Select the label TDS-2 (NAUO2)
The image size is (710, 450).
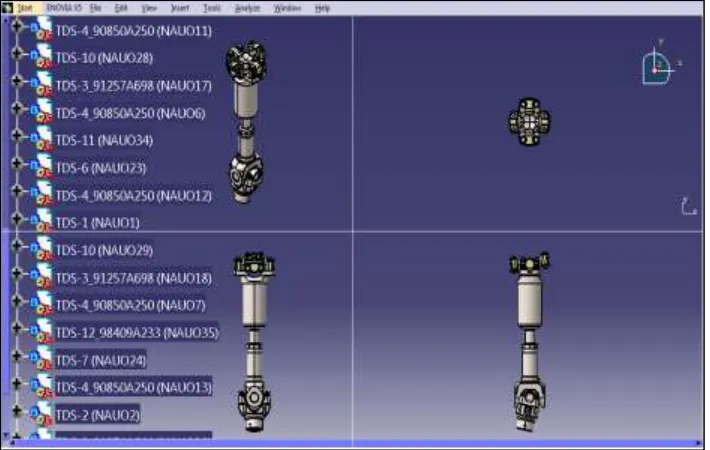coord(98,415)
